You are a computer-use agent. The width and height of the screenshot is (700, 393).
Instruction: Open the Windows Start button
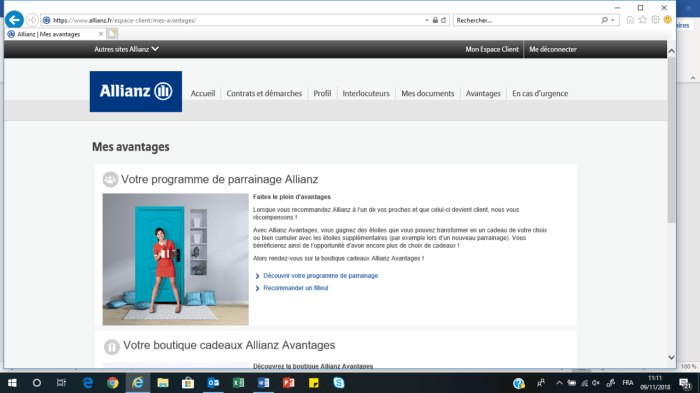point(12,383)
